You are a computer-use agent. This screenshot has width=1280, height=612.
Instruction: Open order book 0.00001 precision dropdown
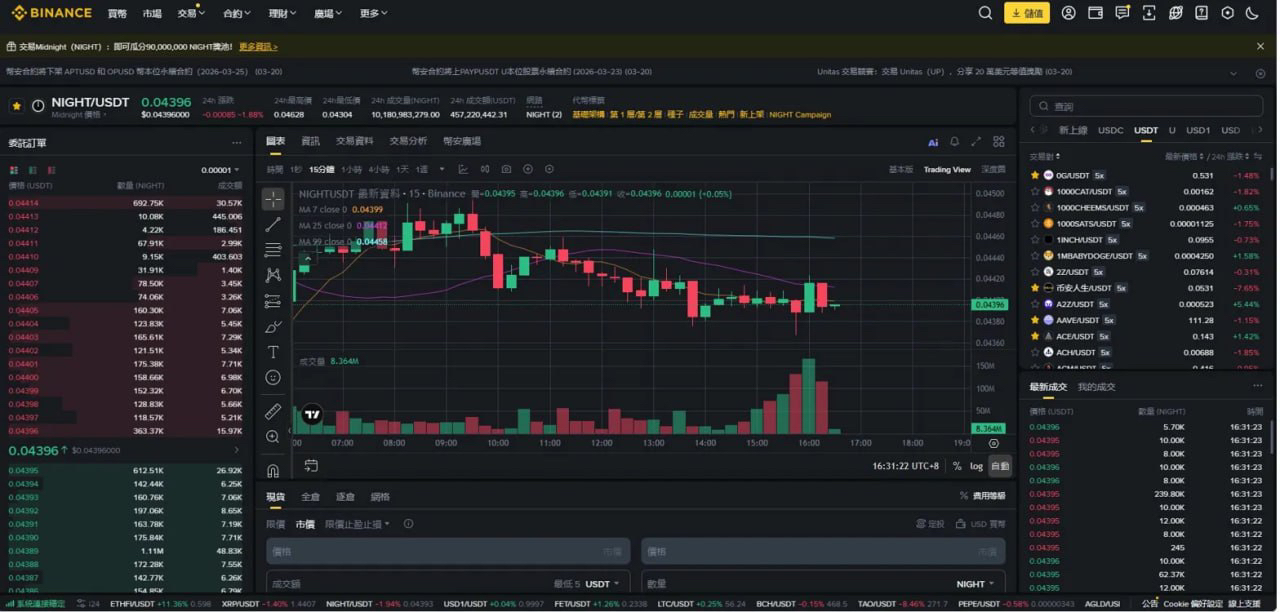[221, 170]
